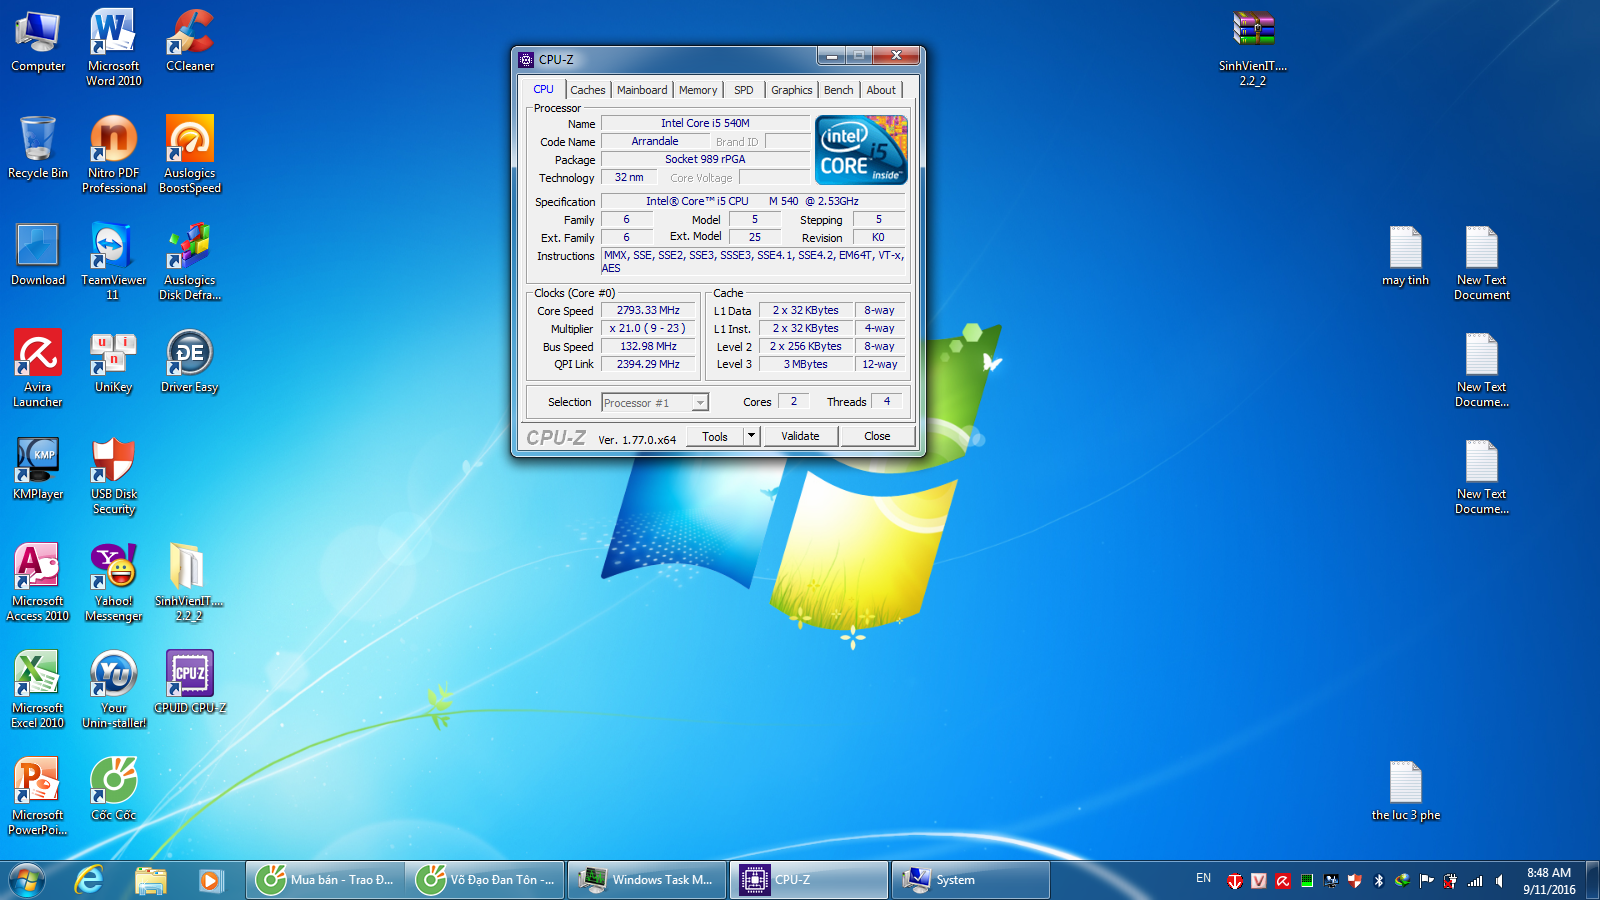
Task: Click the volume speaker tray icon
Action: click(1499, 881)
